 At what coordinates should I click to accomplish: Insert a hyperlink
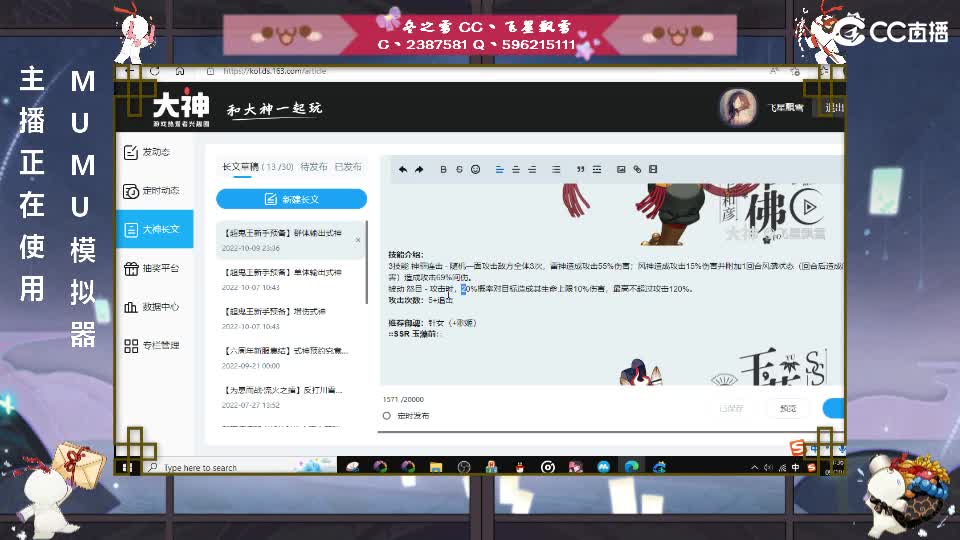point(637,170)
